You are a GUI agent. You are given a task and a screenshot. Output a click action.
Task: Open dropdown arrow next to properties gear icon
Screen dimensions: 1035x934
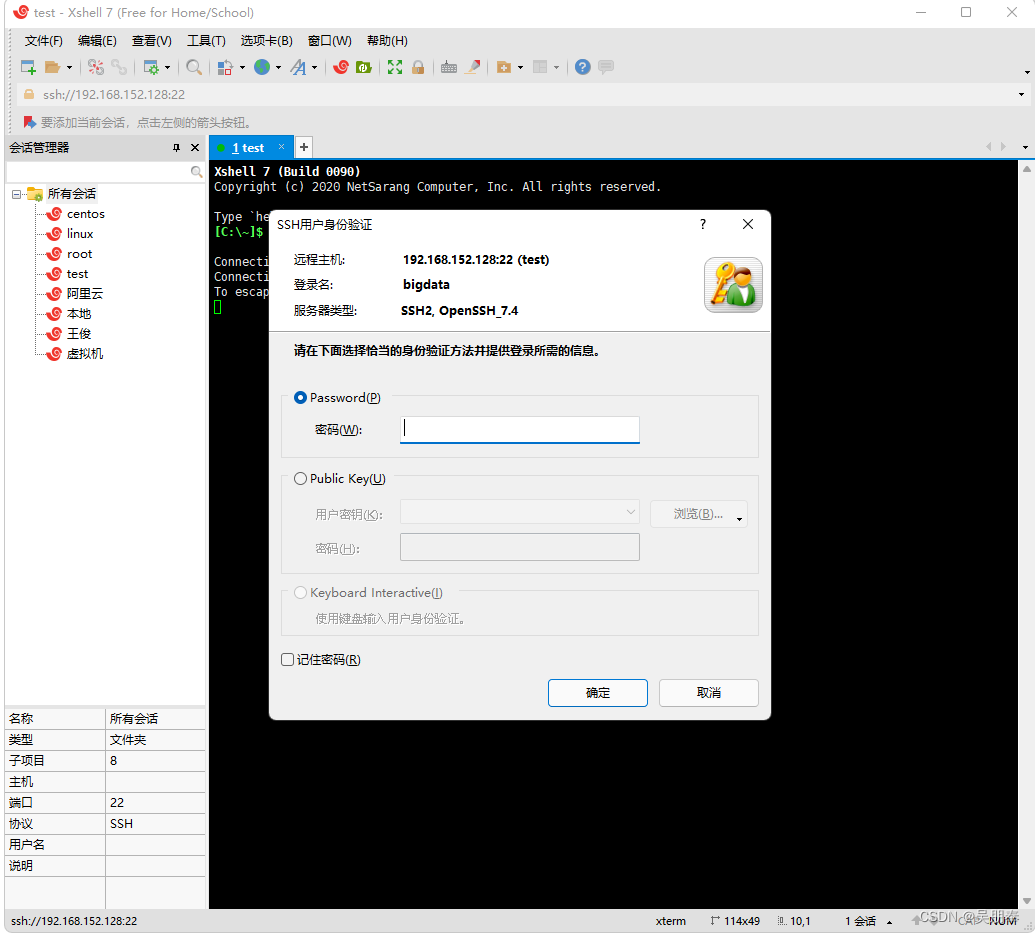(x=167, y=67)
